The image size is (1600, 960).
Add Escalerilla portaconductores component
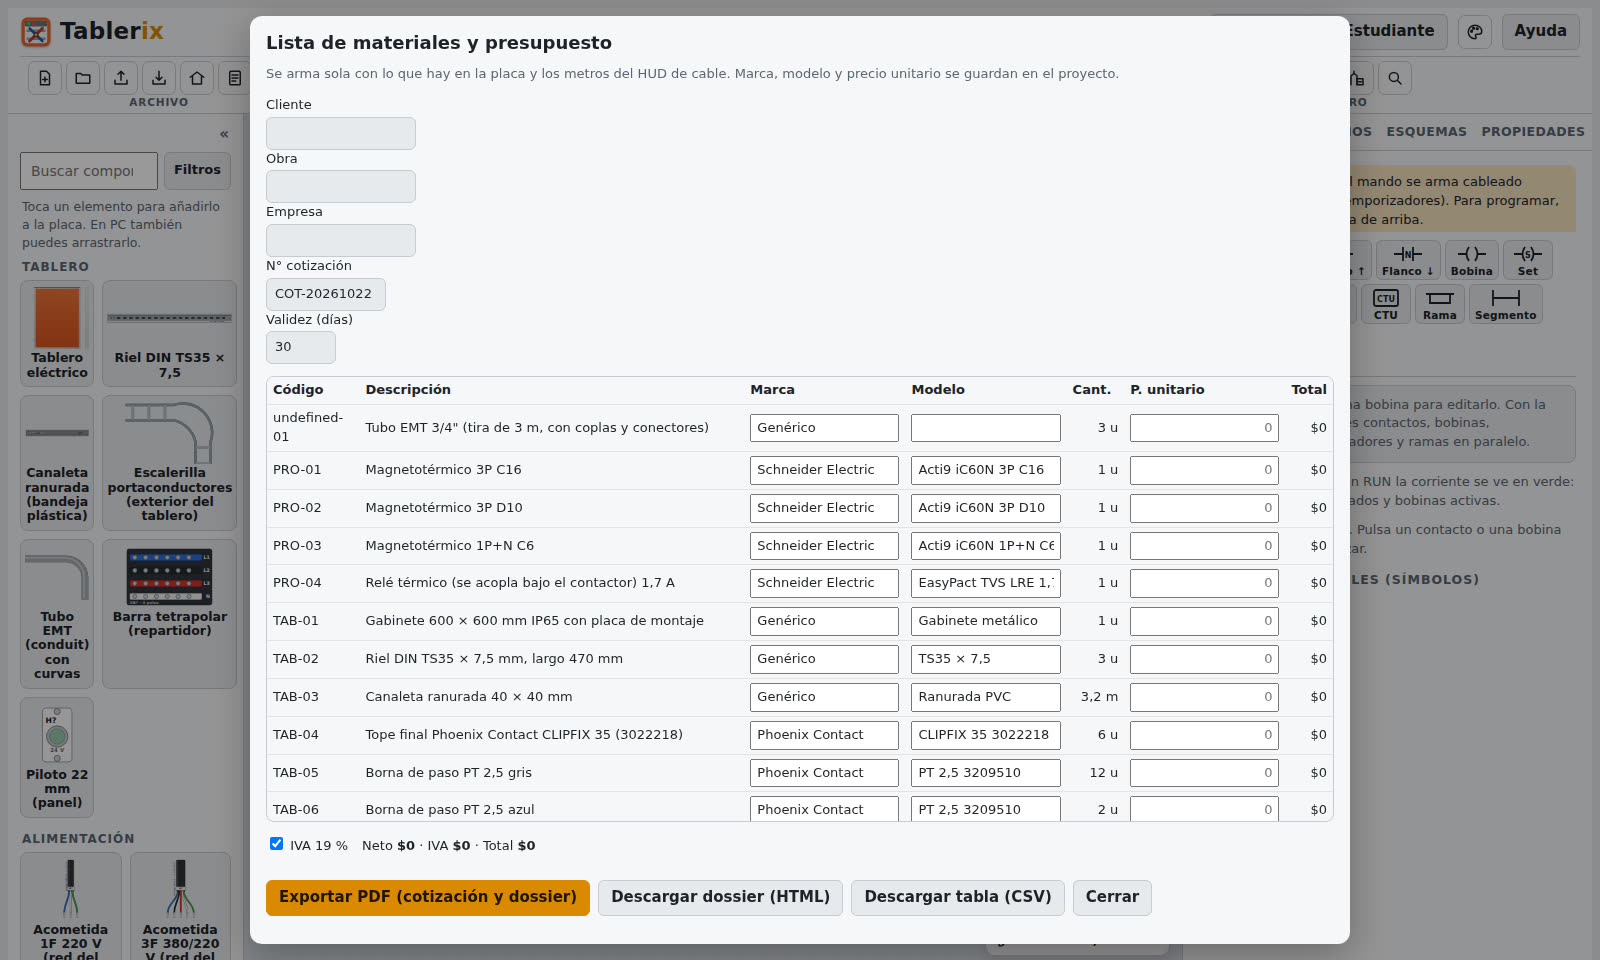click(170, 463)
